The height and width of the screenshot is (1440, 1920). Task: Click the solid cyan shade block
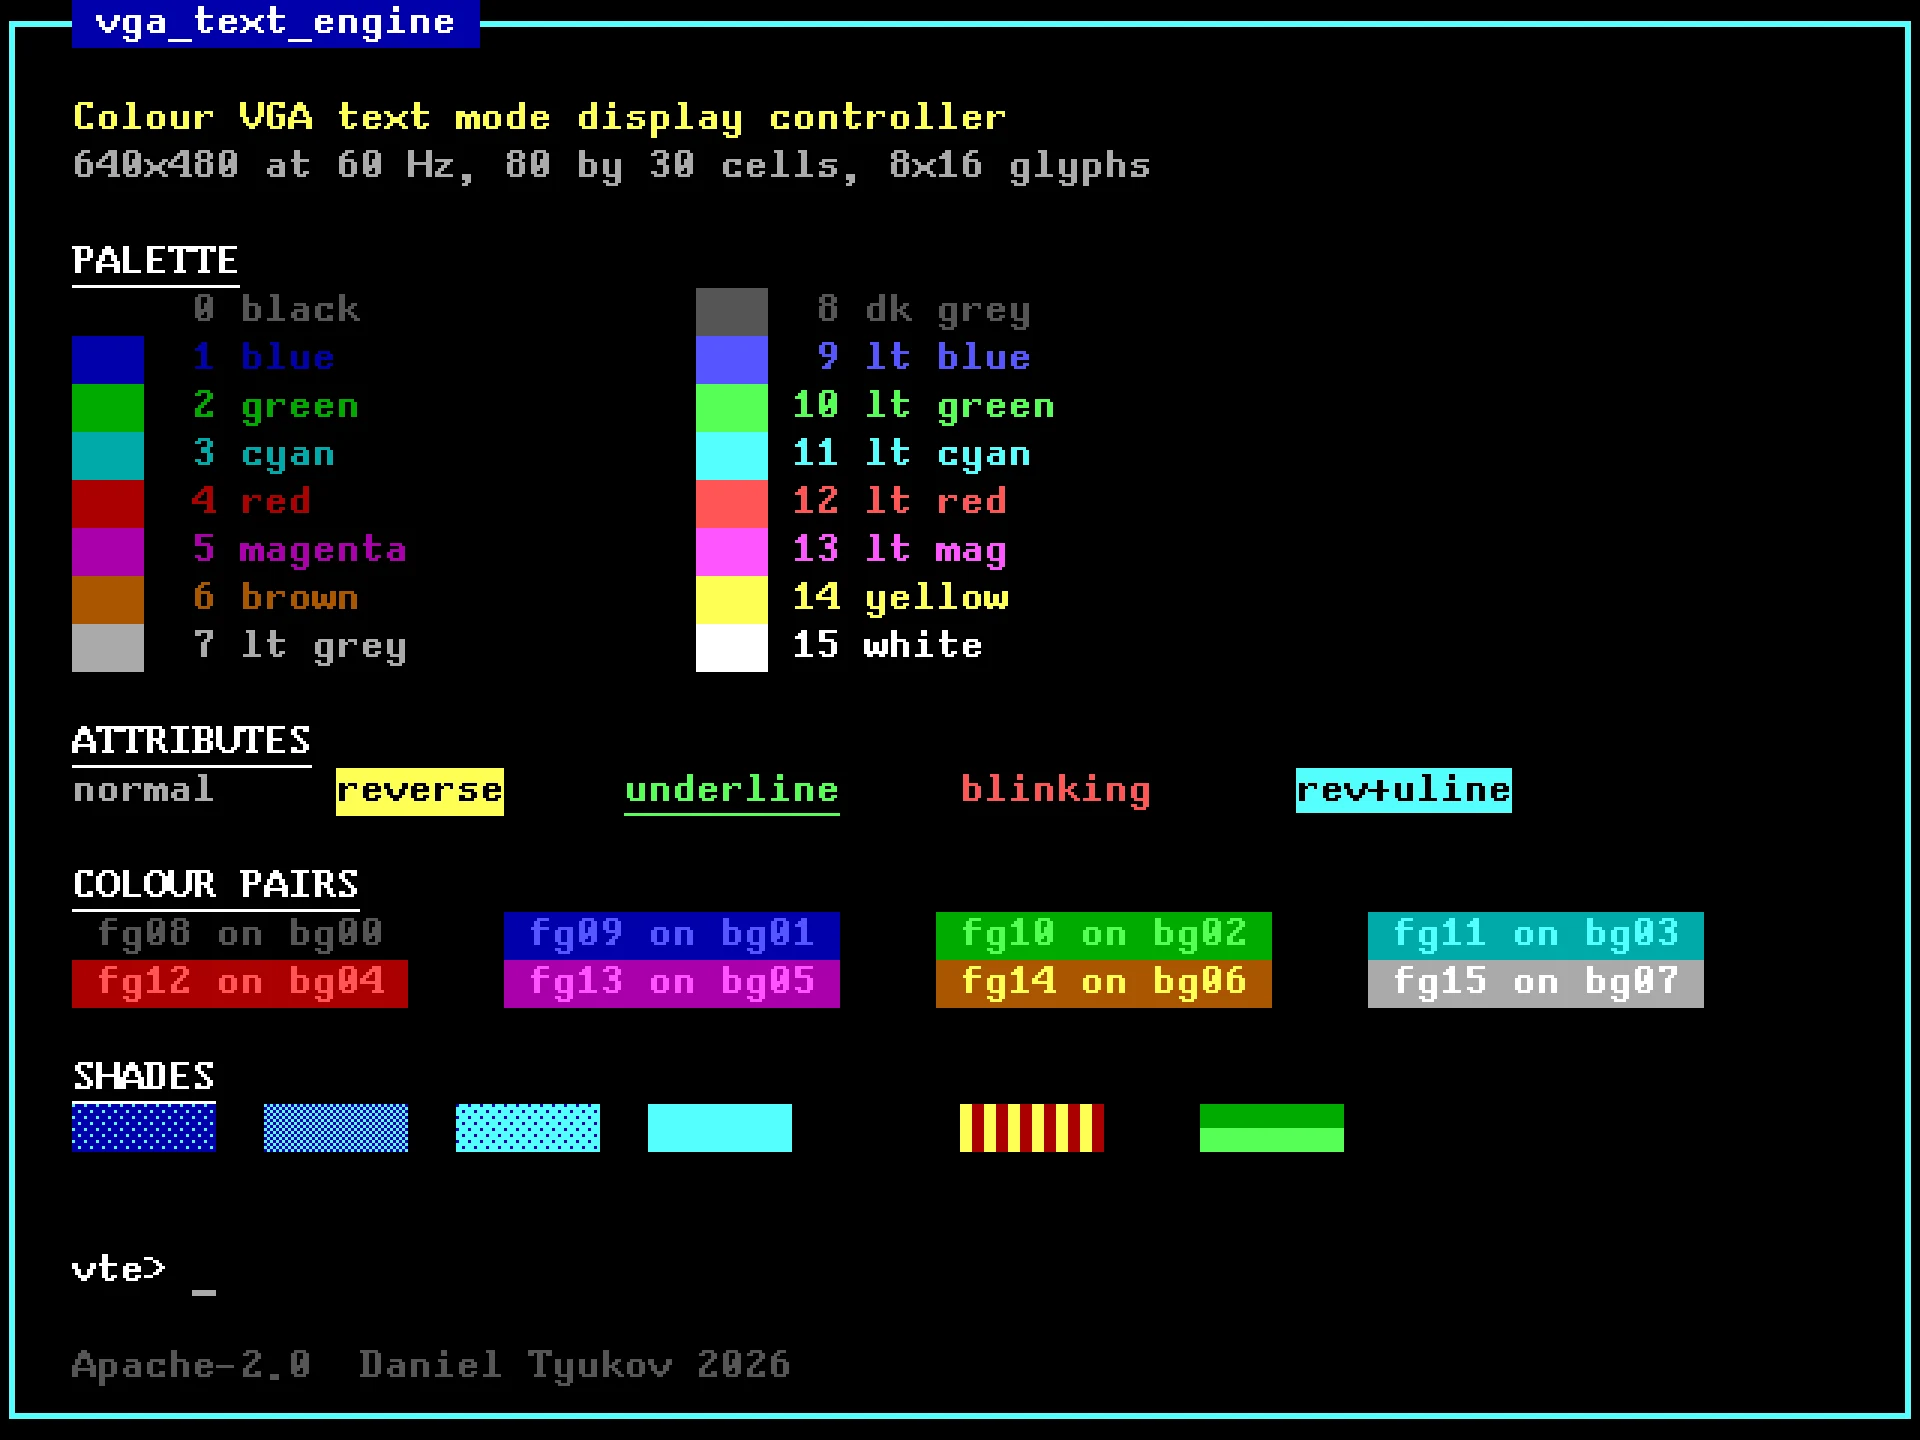[x=720, y=1128]
